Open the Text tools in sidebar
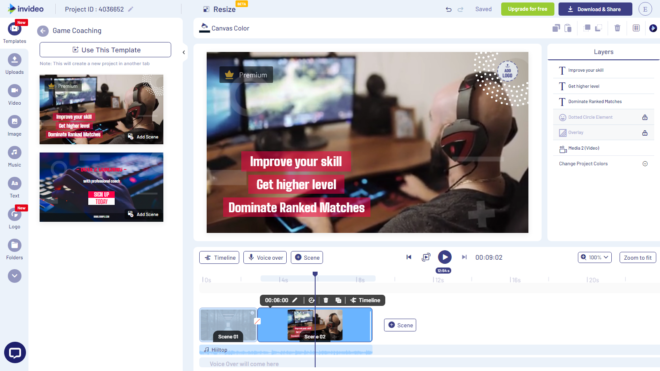The width and height of the screenshot is (660, 371). [x=14, y=188]
